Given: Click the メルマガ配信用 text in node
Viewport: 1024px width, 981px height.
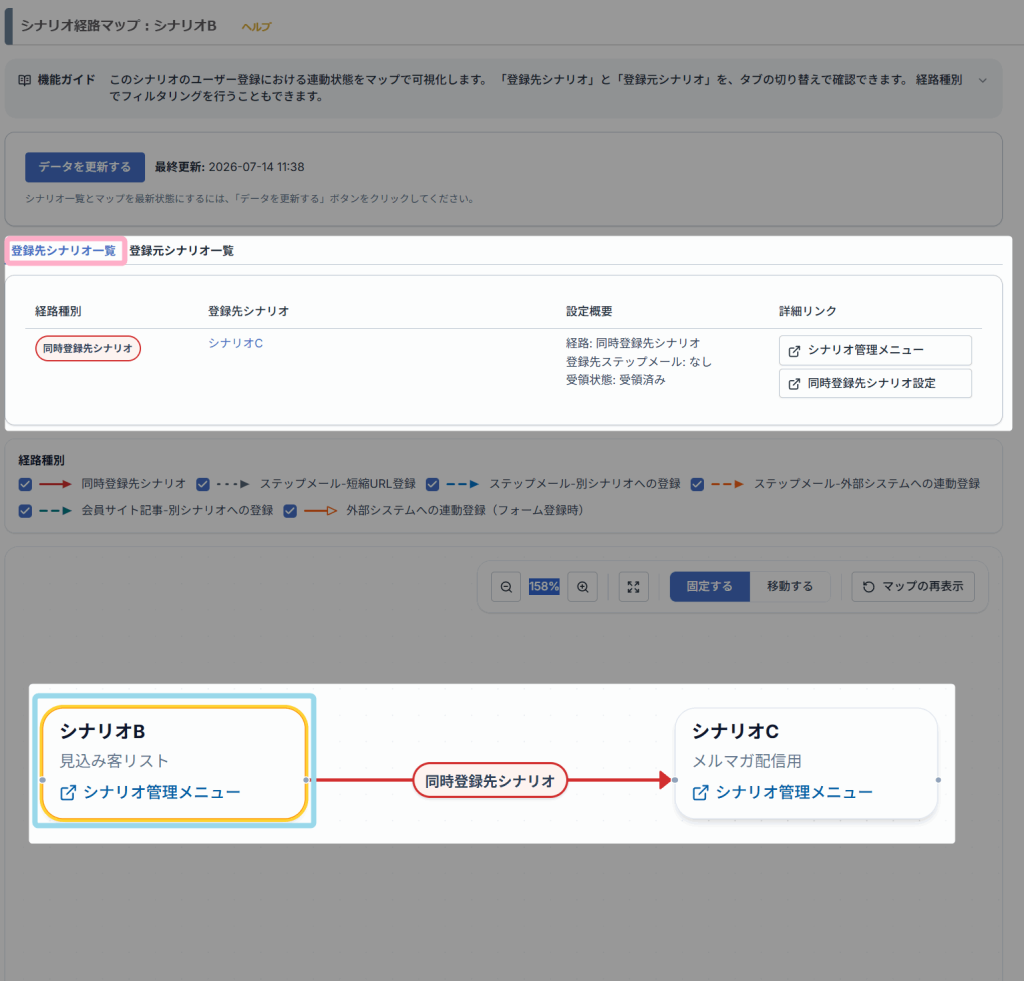Looking at the screenshot, I should pos(747,761).
